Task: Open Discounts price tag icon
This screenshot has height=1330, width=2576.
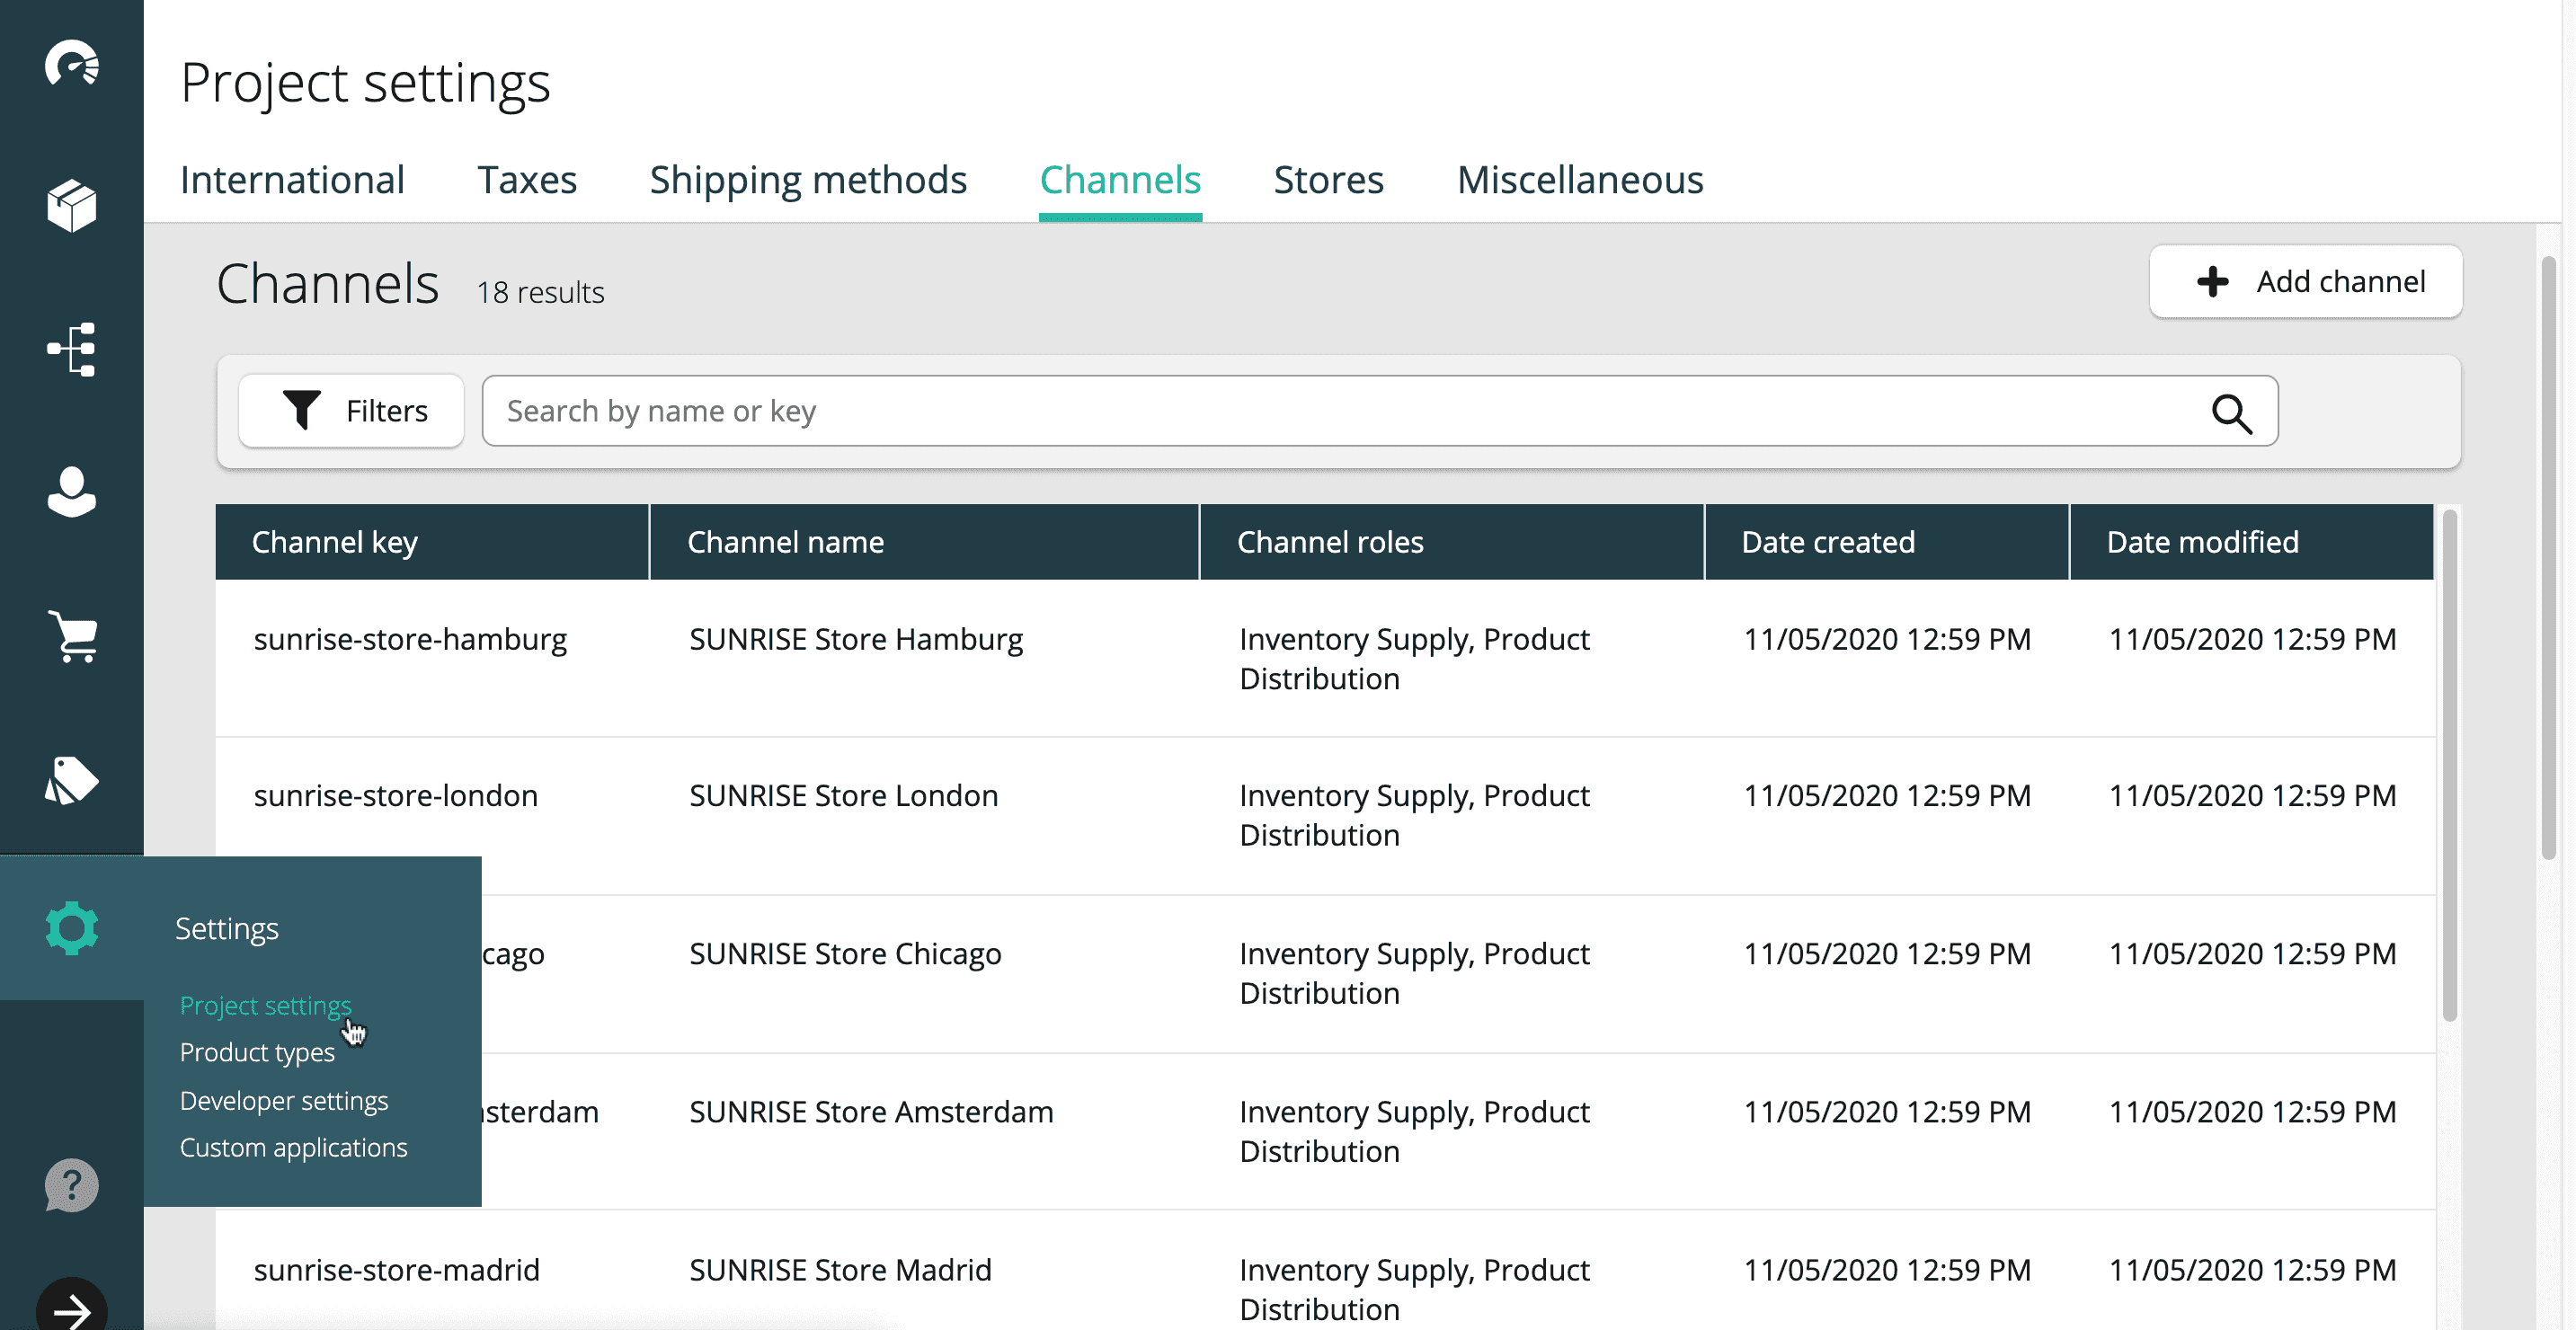Action: coord(72,780)
